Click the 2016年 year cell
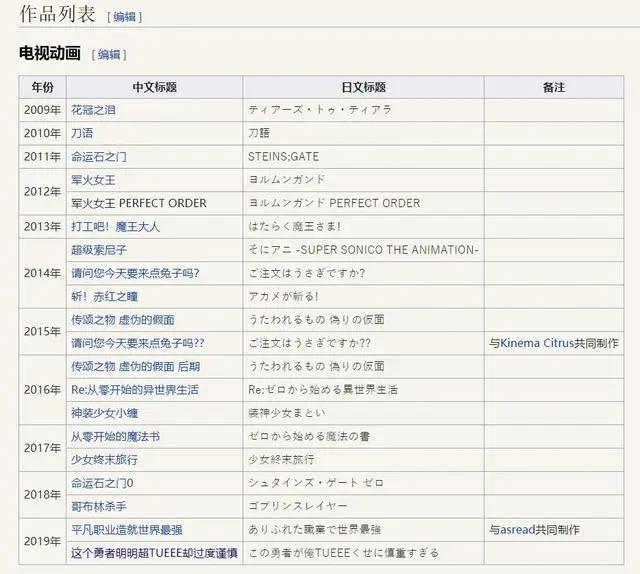 pos(42,390)
